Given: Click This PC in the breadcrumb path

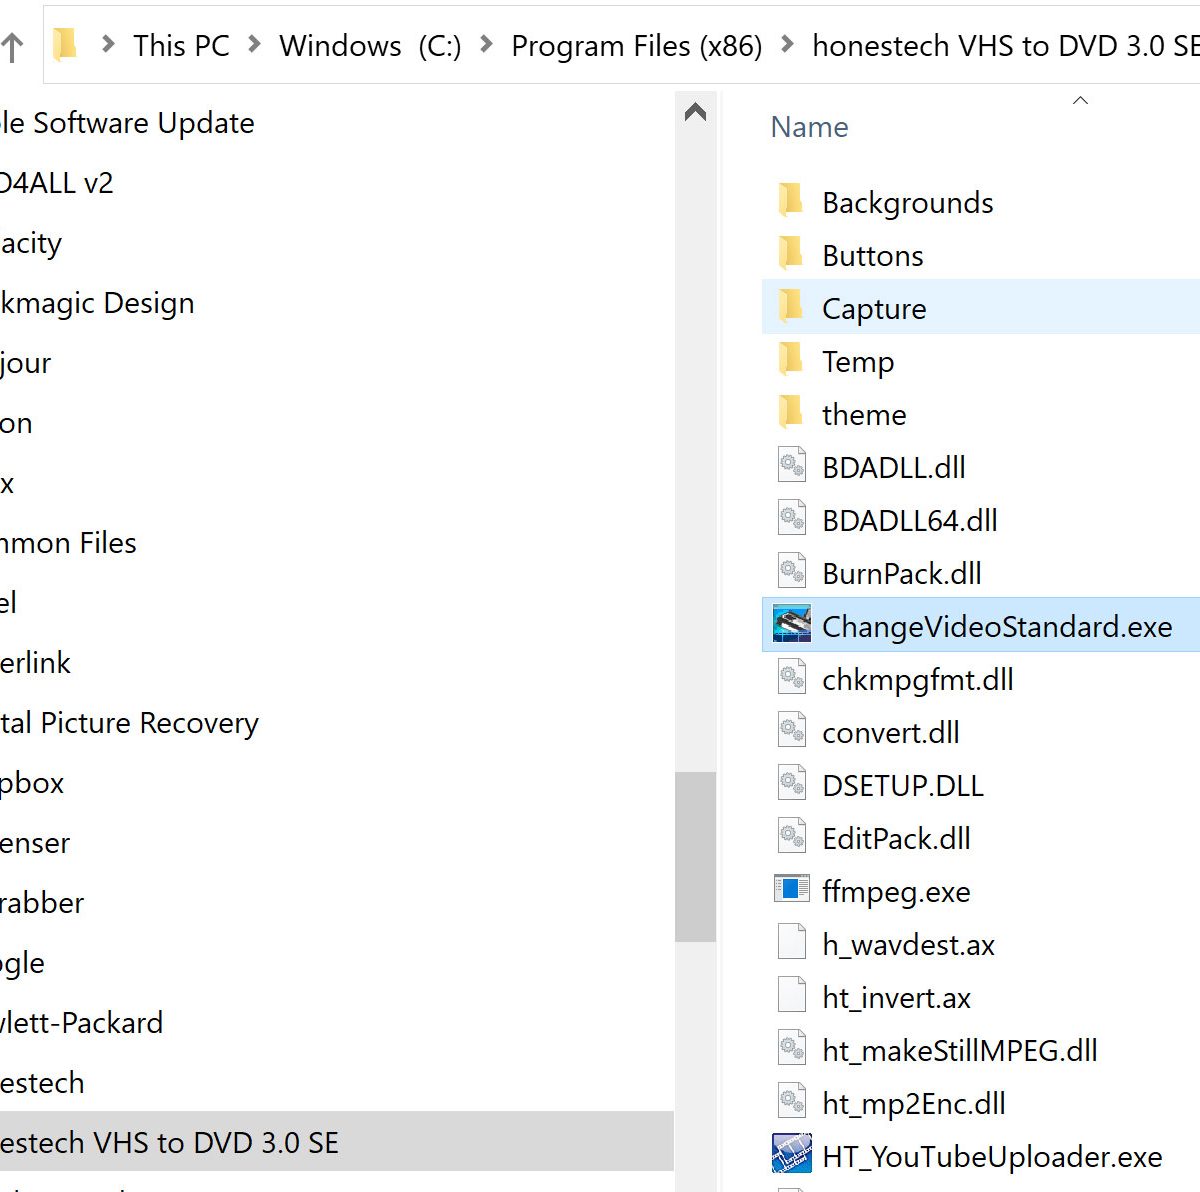Looking at the screenshot, I should point(181,46).
